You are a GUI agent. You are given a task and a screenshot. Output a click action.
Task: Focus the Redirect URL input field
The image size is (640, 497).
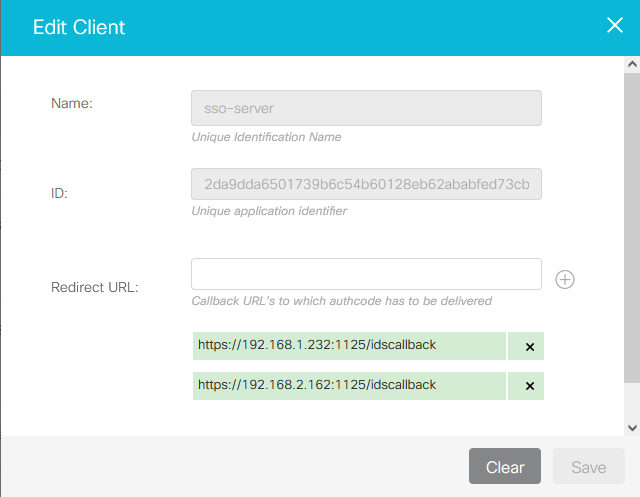click(x=366, y=274)
